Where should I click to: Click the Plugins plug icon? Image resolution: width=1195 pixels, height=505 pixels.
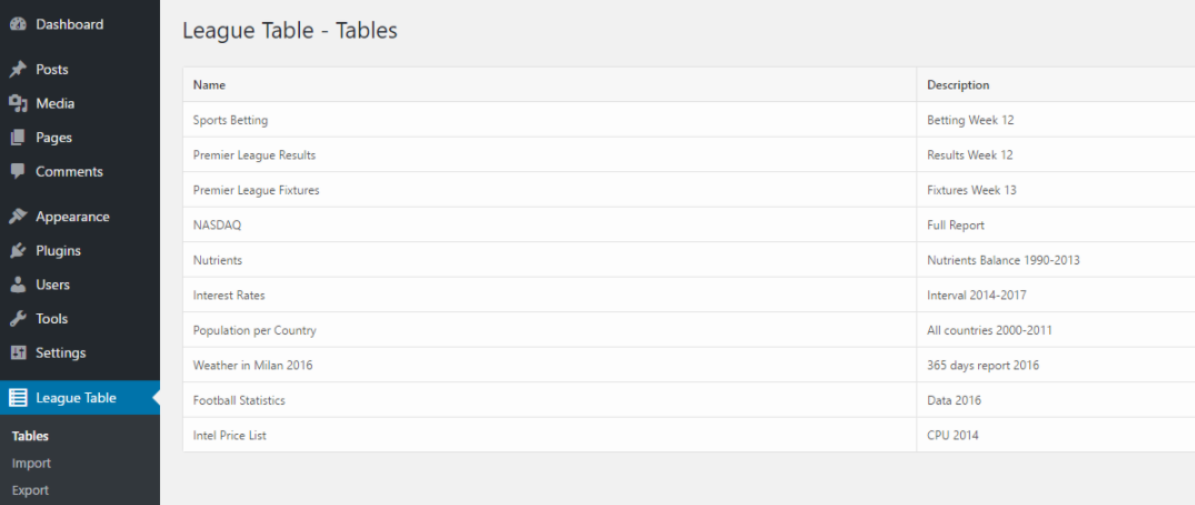[x=17, y=251]
